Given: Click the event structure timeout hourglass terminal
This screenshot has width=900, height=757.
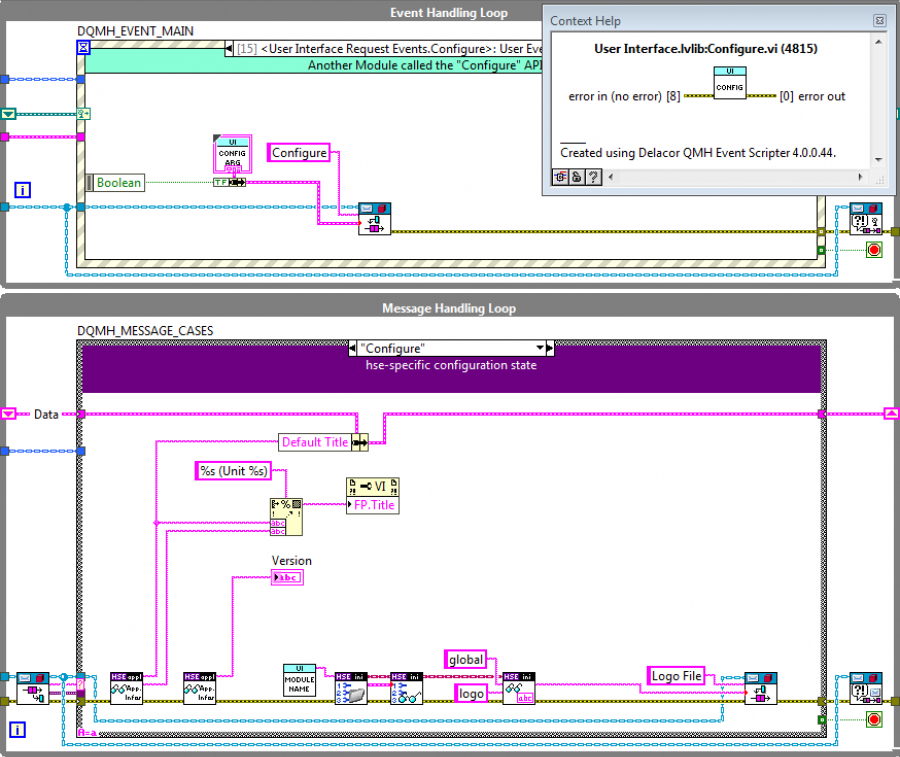Looking at the screenshot, I should tap(83, 48).
